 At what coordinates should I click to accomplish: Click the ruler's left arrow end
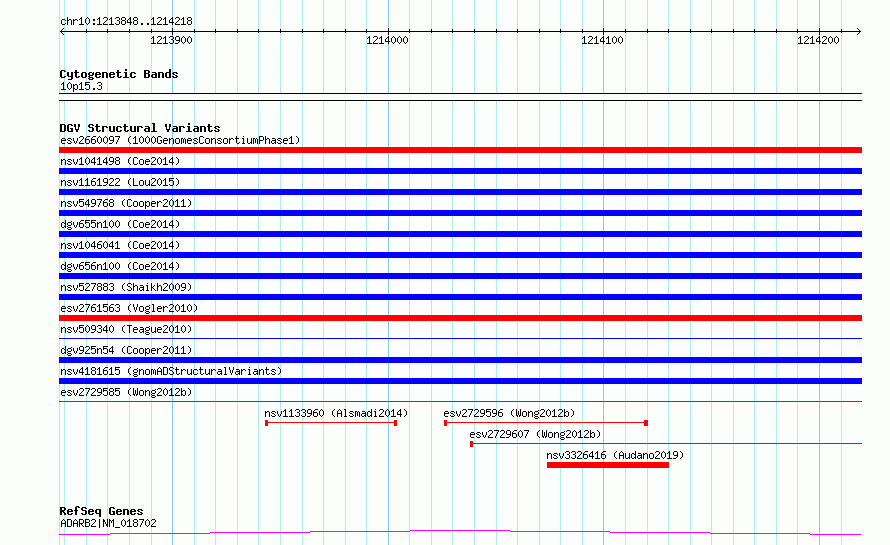tap(62, 32)
